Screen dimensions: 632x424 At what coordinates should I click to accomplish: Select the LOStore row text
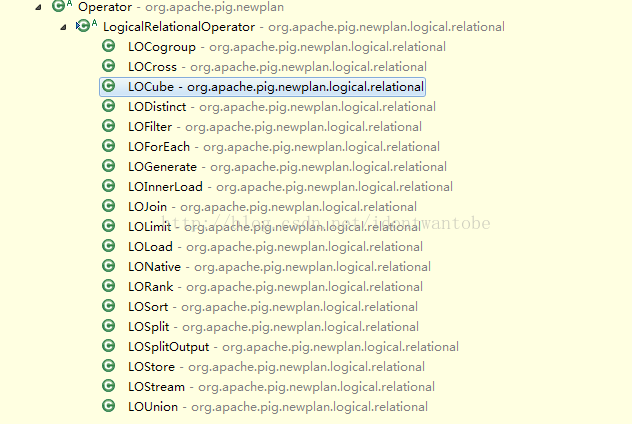pos(276,367)
